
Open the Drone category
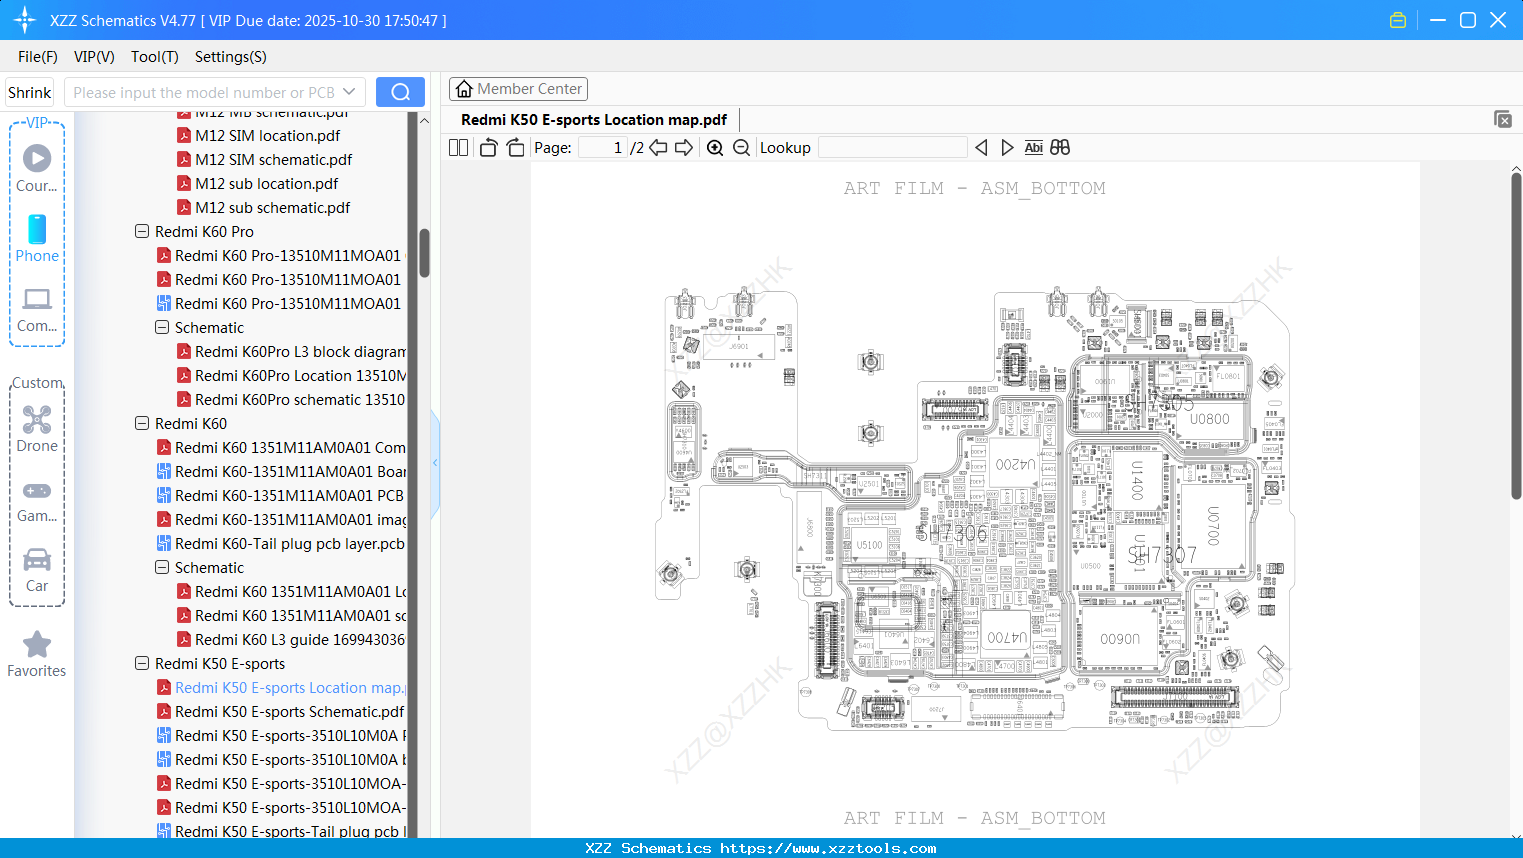37,428
